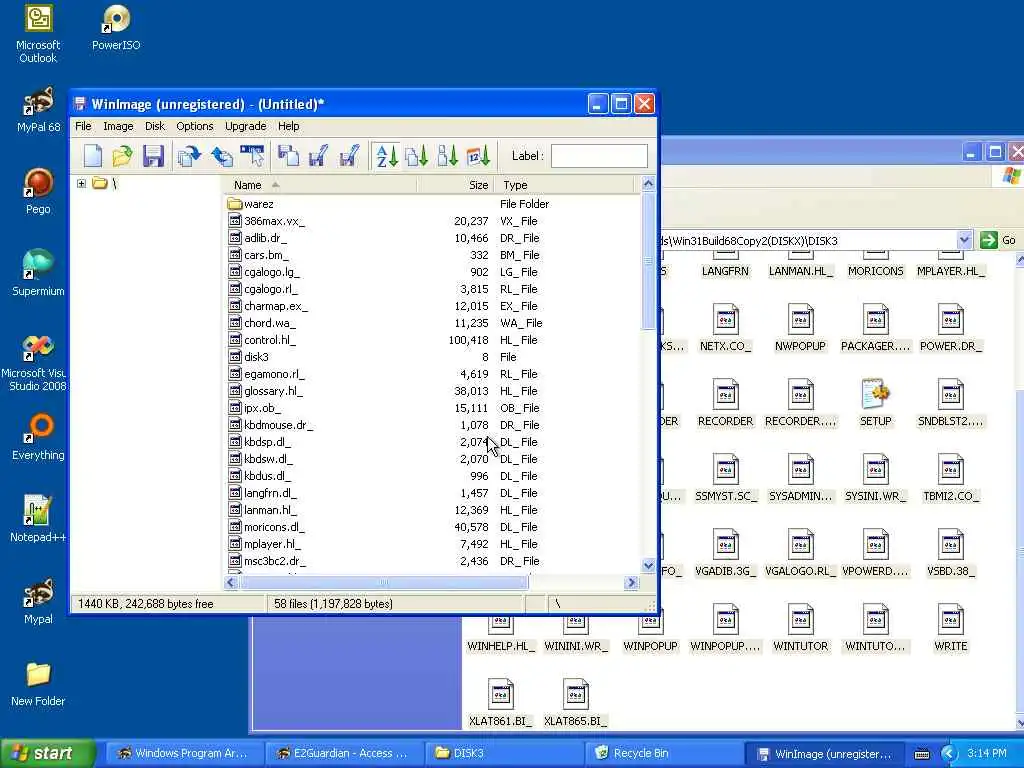Click the Label text field

[599, 156]
